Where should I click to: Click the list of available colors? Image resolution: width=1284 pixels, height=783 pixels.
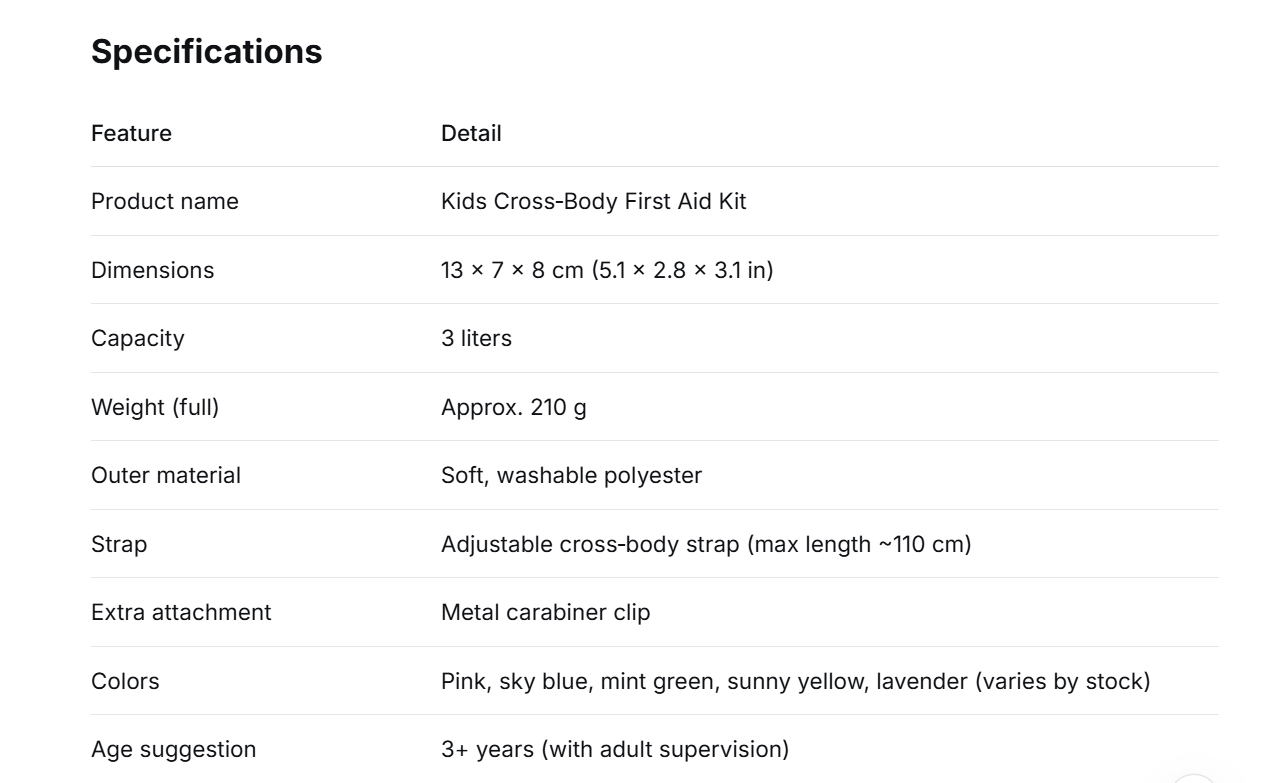(x=796, y=681)
